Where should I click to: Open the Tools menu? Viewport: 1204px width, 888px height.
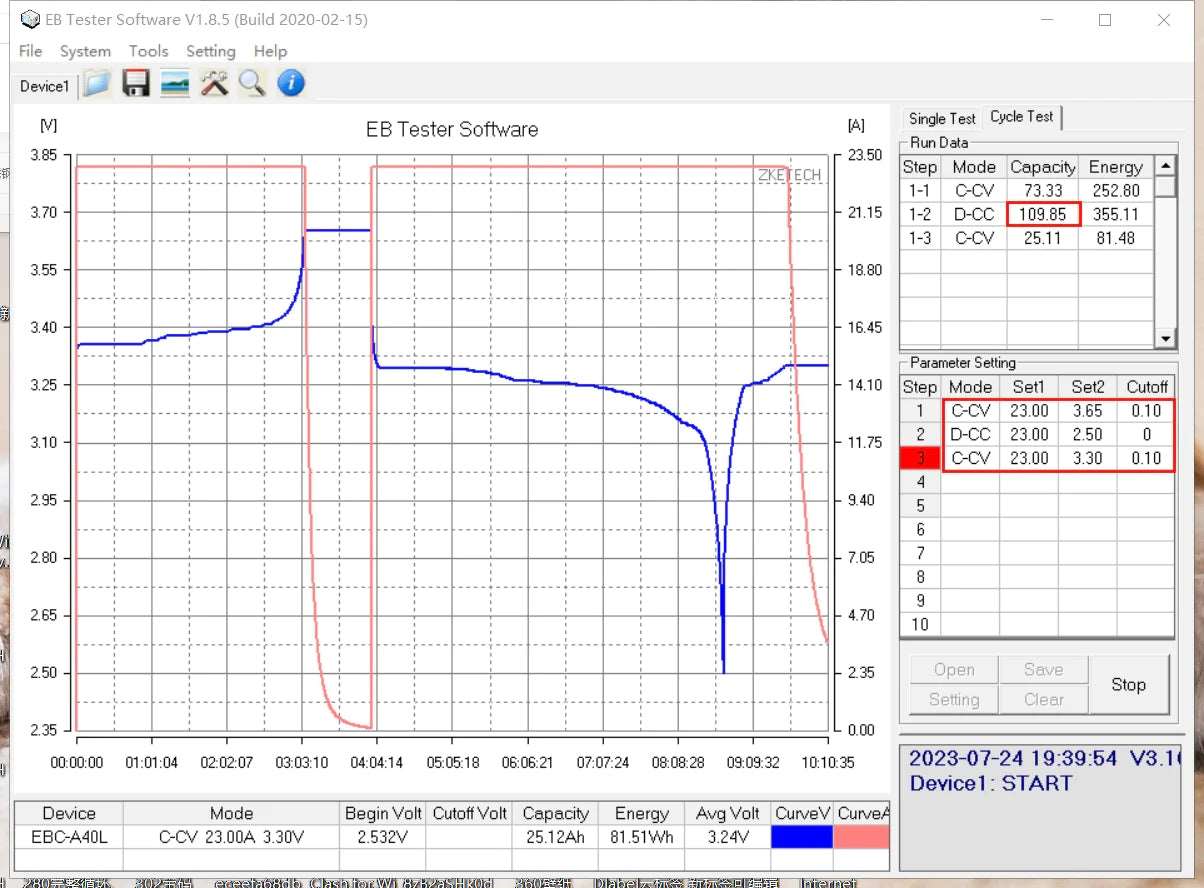(x=148, y=51)
